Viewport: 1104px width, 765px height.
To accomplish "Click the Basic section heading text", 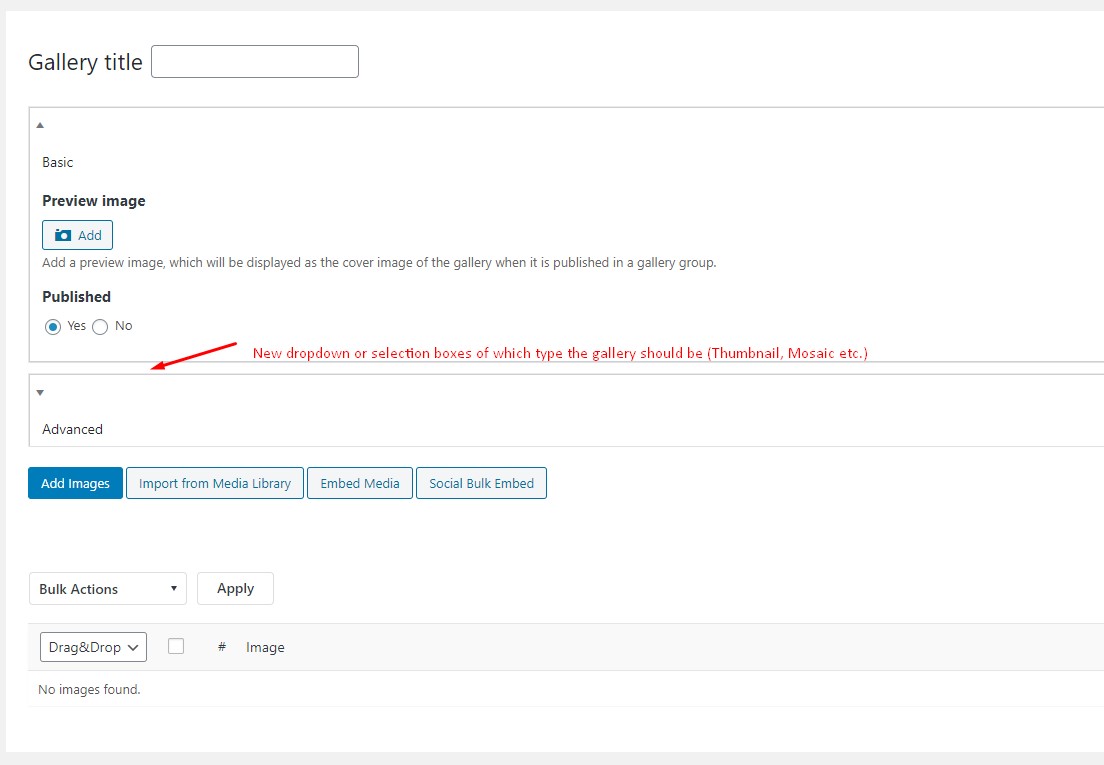I will pyautogui.click(x=58, y=162).
